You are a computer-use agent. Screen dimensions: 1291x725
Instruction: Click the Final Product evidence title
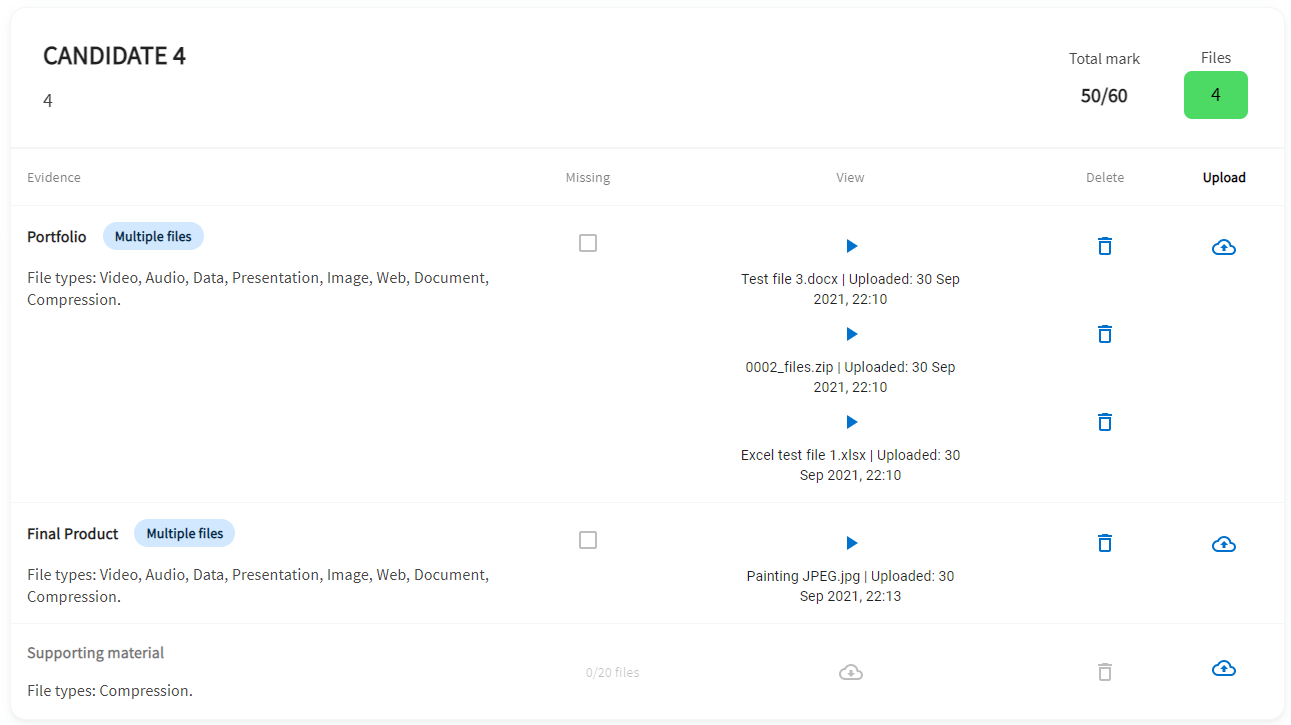pos(73,534)
